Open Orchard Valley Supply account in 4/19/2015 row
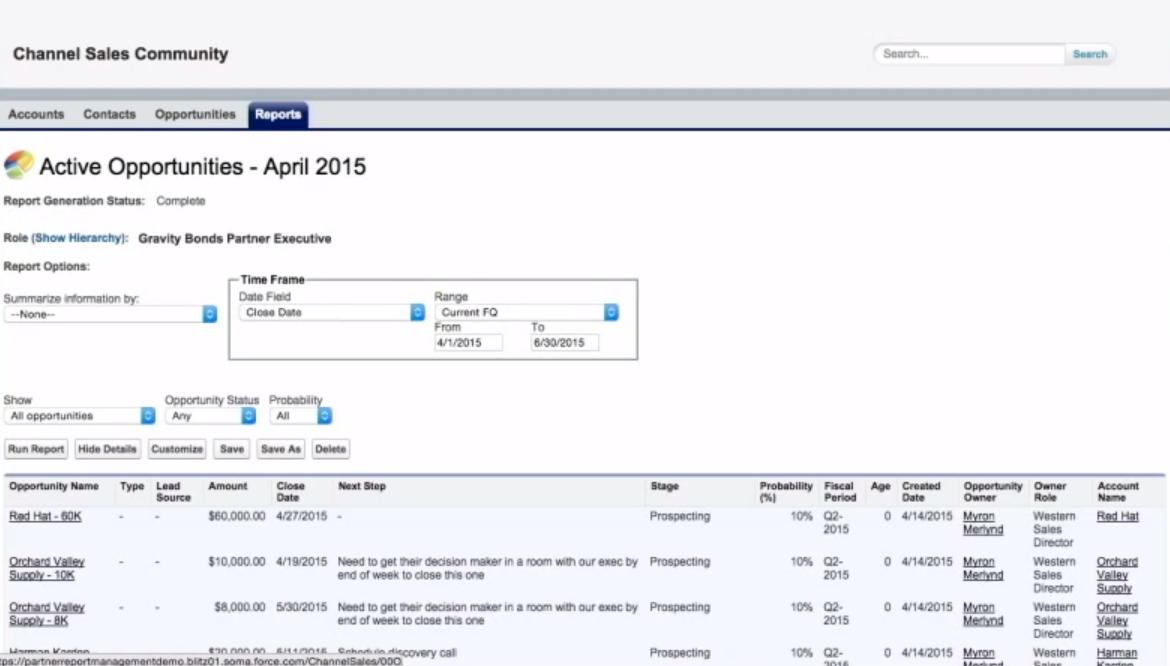Screen dimensions: 1170x666 click(x=1117, y=575)
